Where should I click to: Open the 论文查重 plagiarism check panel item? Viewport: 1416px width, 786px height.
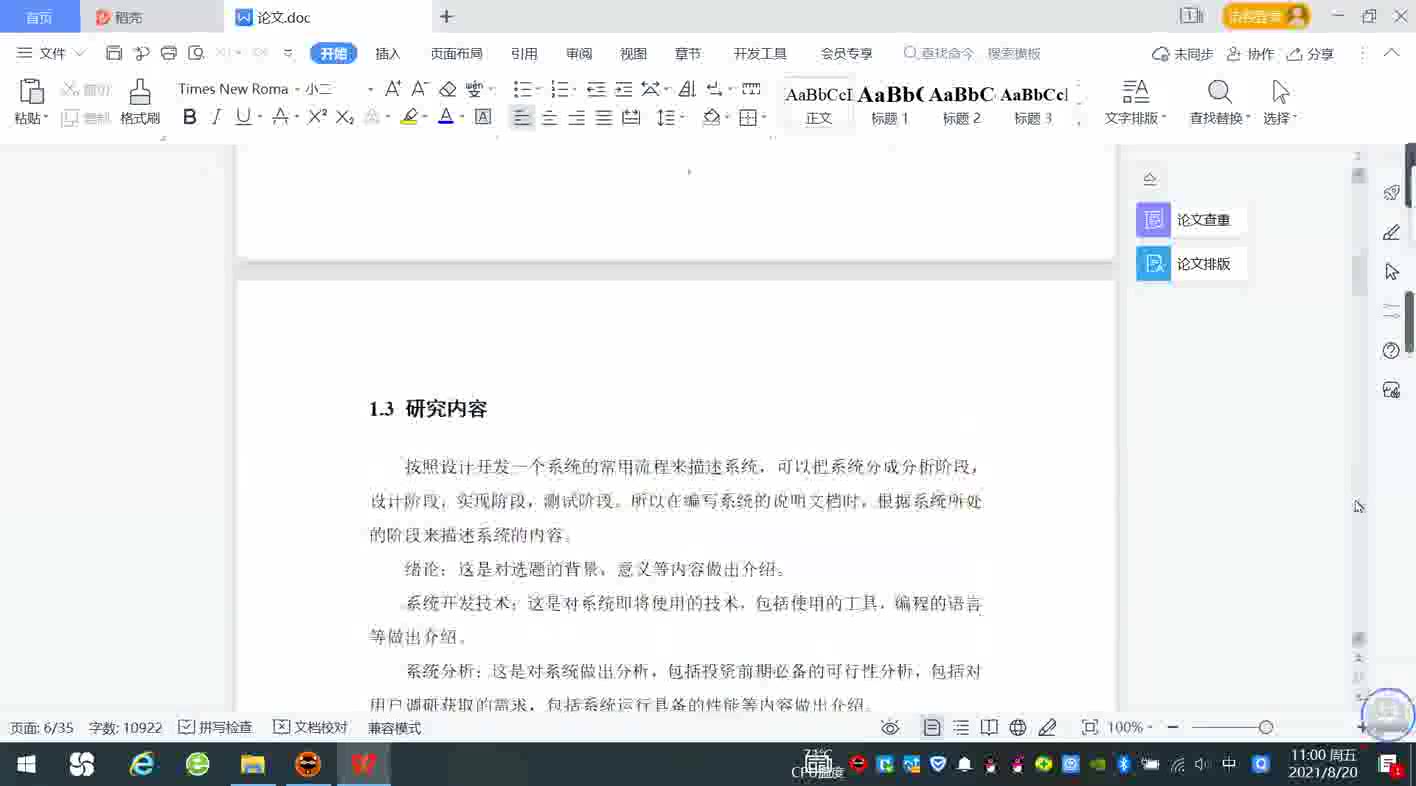click(x=1190, y=220)
